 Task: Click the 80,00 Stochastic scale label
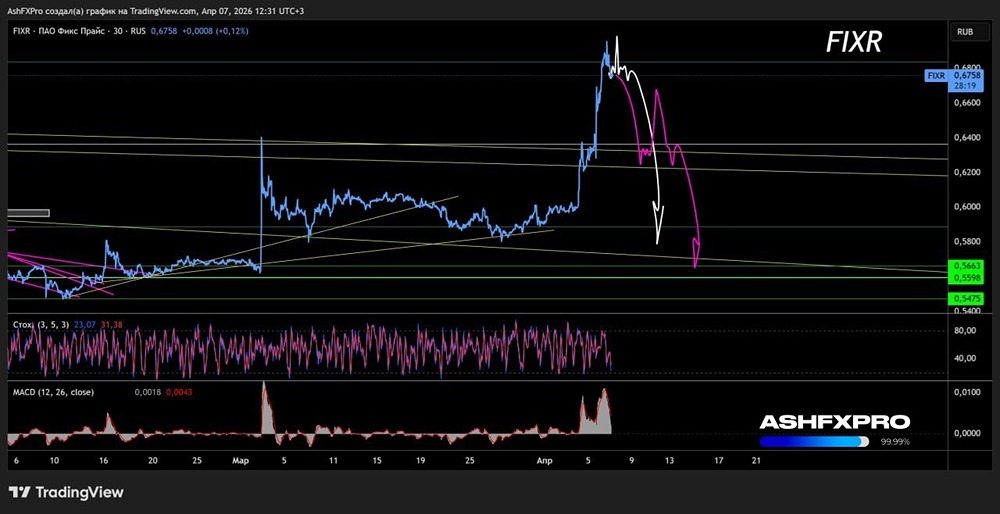tap(967, 330)
